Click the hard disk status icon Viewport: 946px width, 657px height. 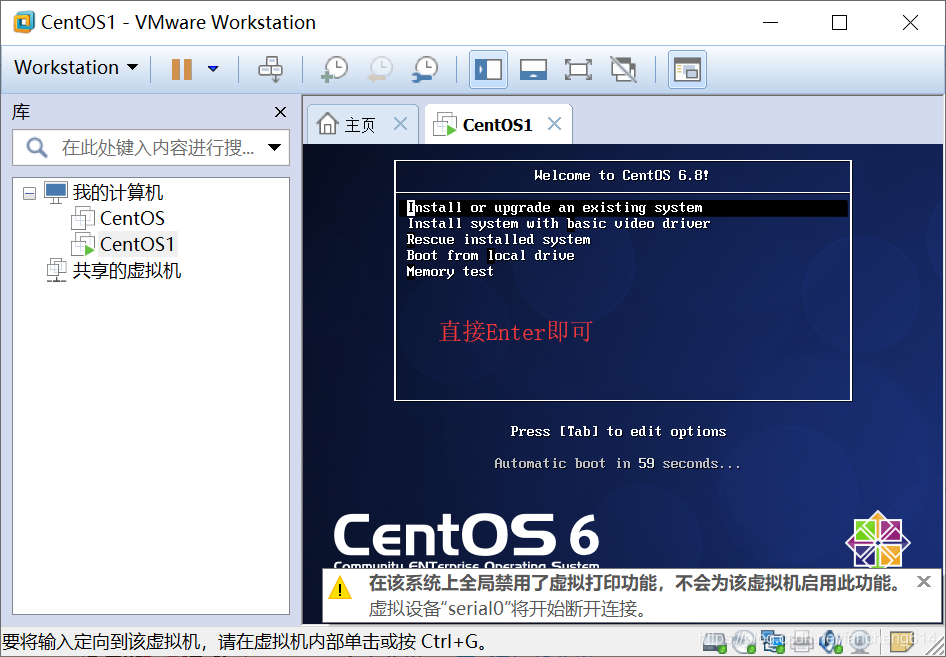[715, 643]
